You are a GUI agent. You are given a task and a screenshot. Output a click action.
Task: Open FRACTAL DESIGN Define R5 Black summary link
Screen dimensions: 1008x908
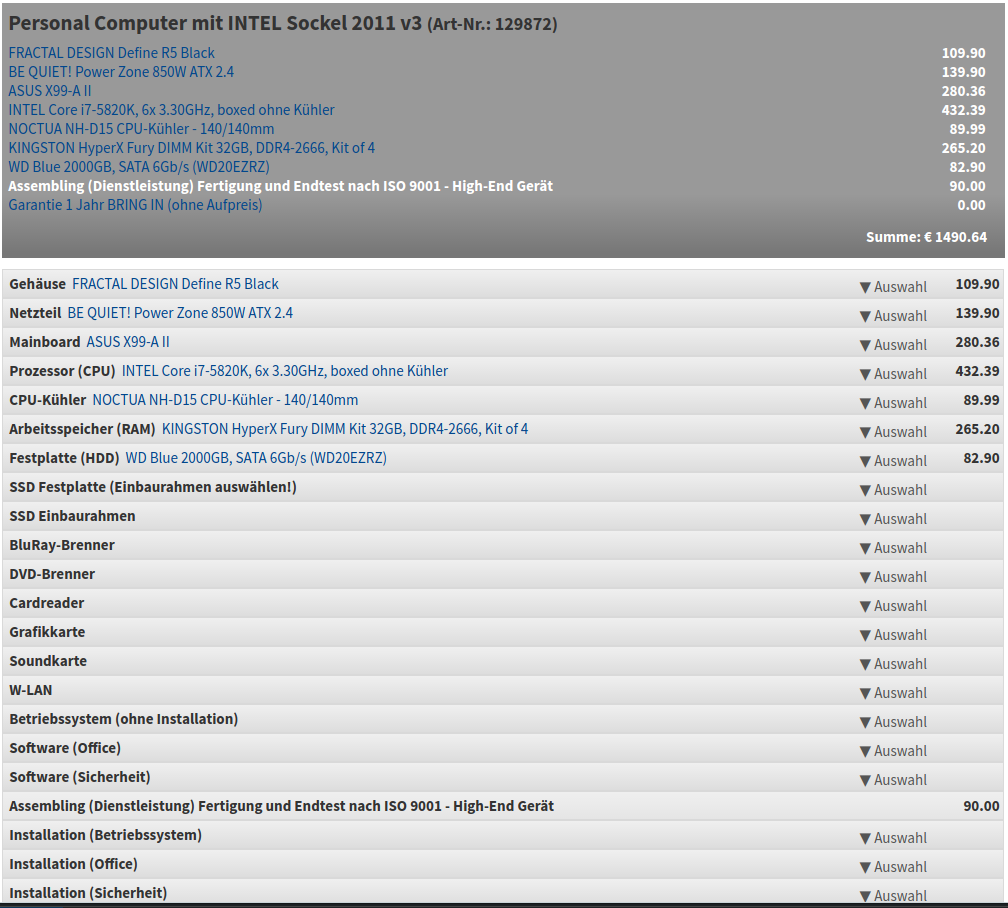coord(111,53)
